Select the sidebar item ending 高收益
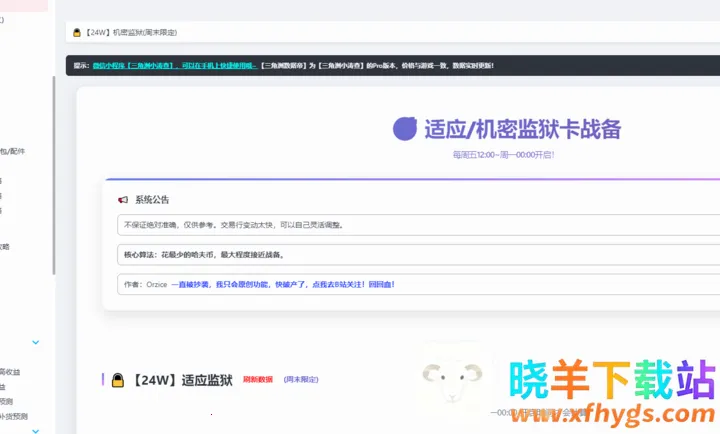The image size is (720, 434). tap(10, 372)
